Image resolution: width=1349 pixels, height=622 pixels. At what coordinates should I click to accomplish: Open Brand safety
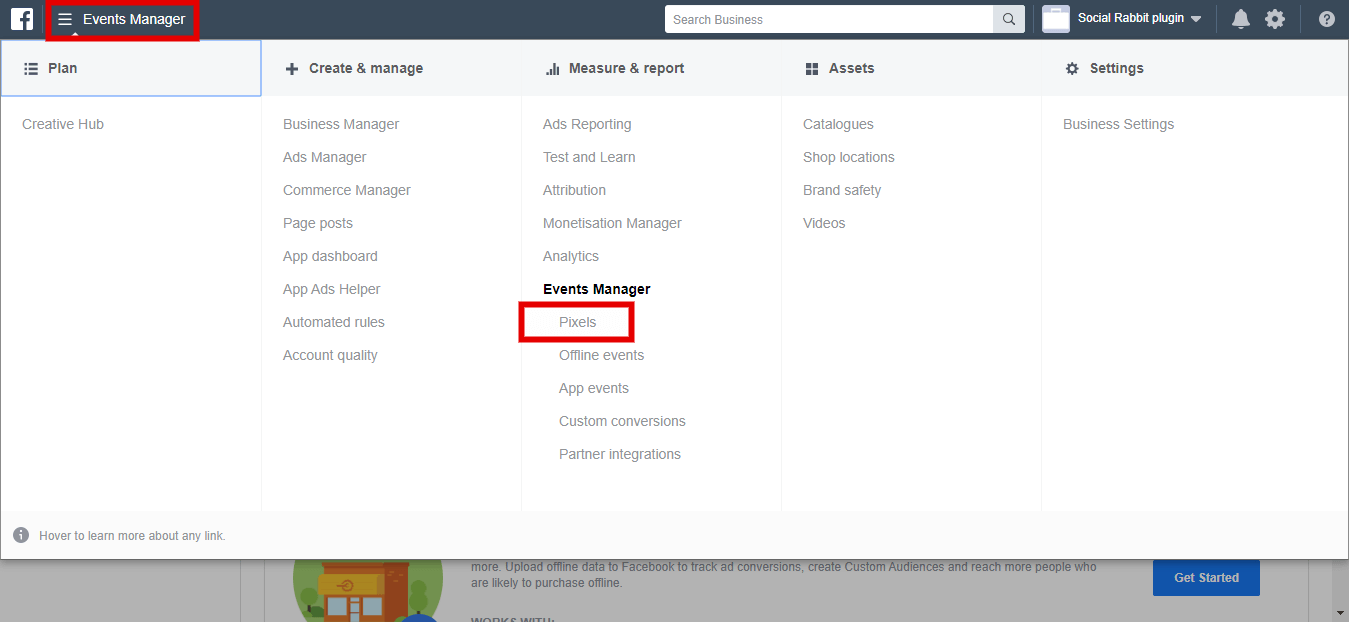point(842,190)
